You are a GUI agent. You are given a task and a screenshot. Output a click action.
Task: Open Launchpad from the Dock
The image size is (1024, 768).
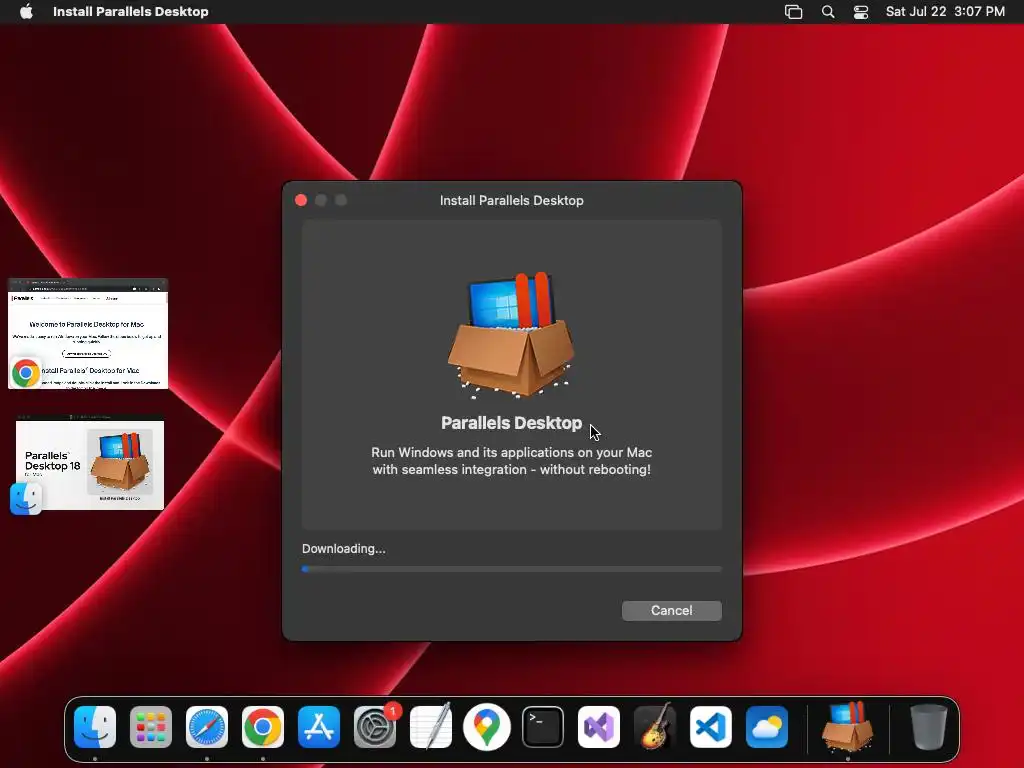tap(151, 727)
